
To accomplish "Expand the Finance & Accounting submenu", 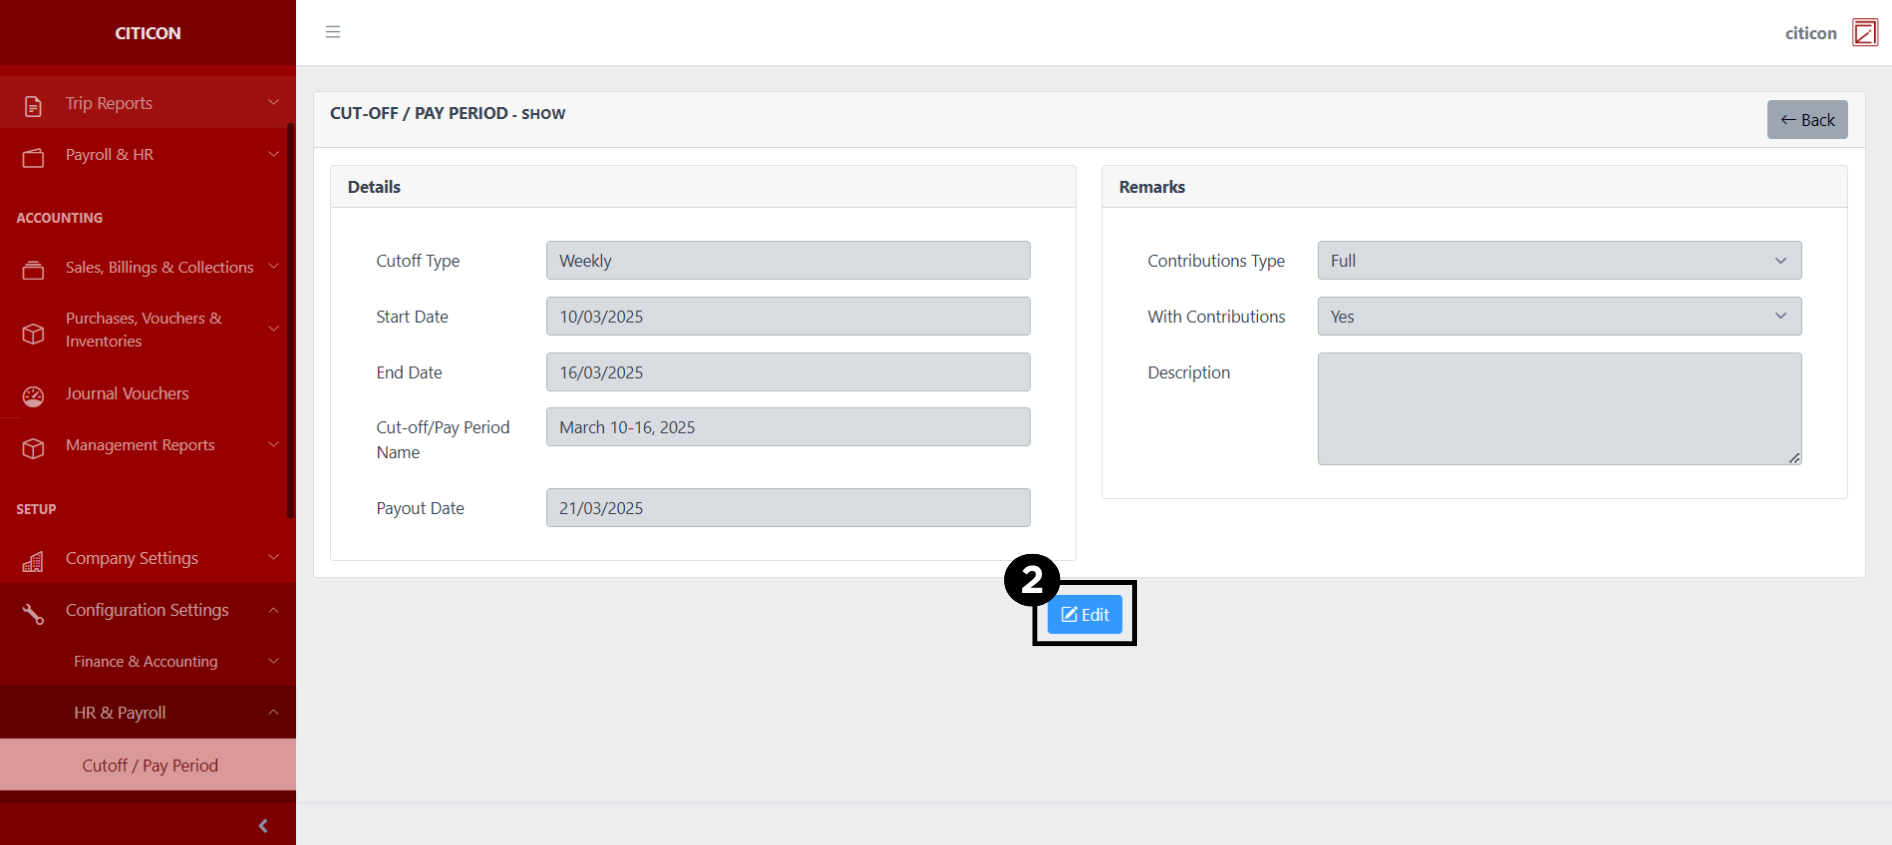I will click(x=146, y=661).
